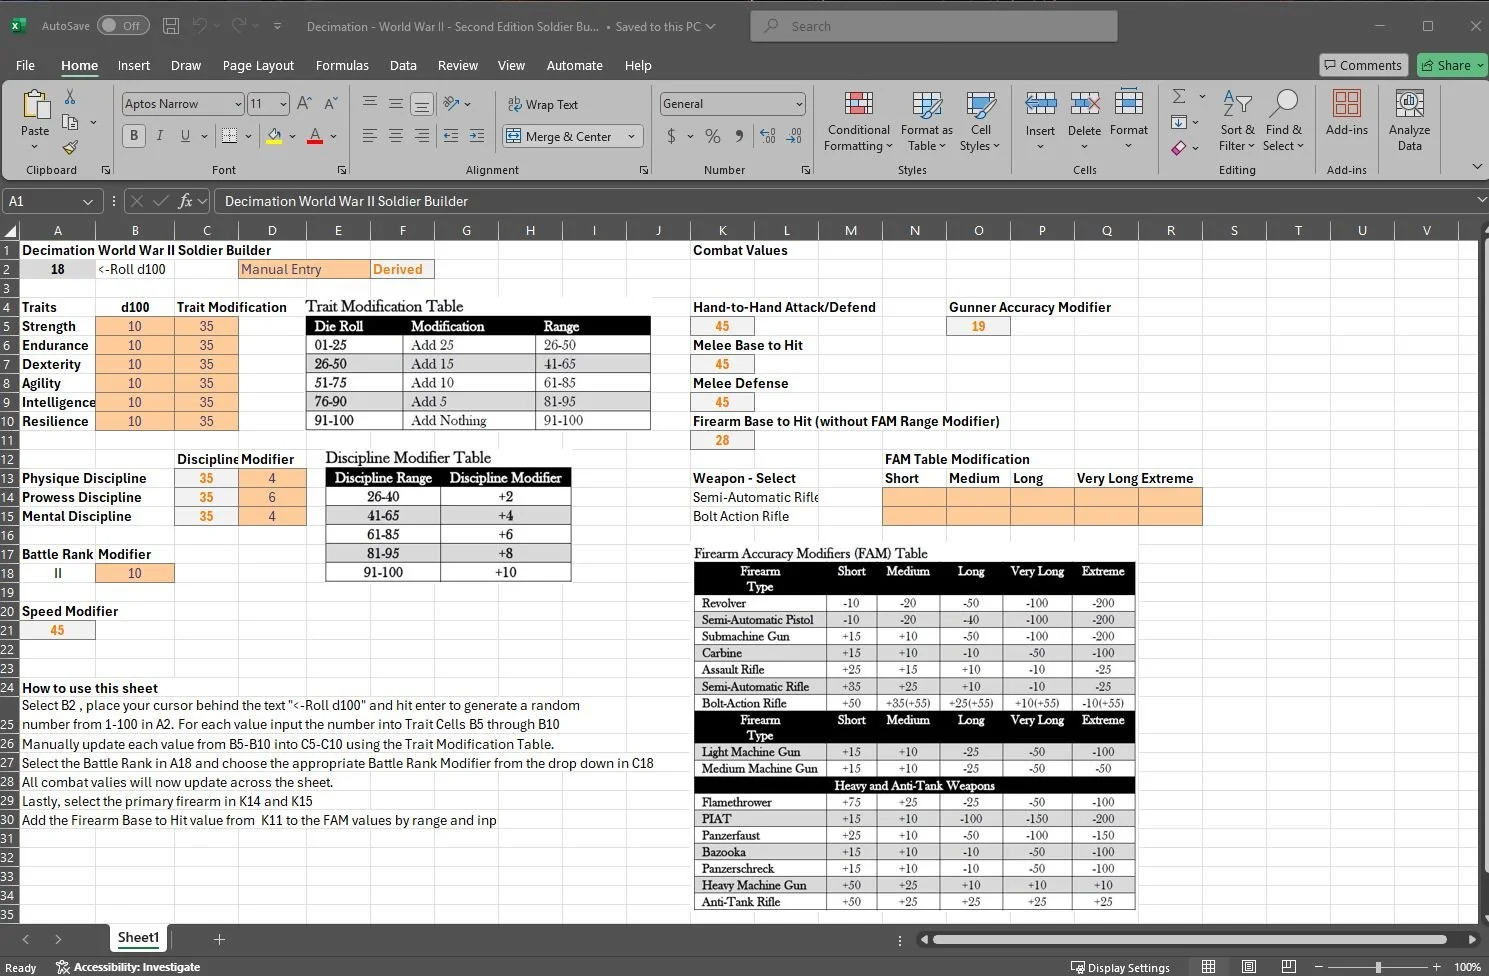Apply underline formatting
Image resolution: width=1489 pixels, height=976 pixels.
pyautogui.click(x=185, y=136)
